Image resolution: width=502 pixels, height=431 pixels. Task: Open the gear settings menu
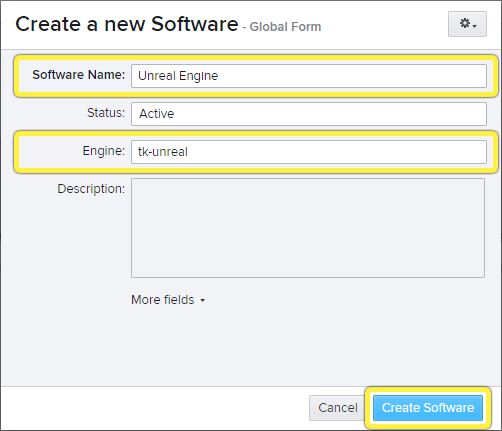click(467, 24)
